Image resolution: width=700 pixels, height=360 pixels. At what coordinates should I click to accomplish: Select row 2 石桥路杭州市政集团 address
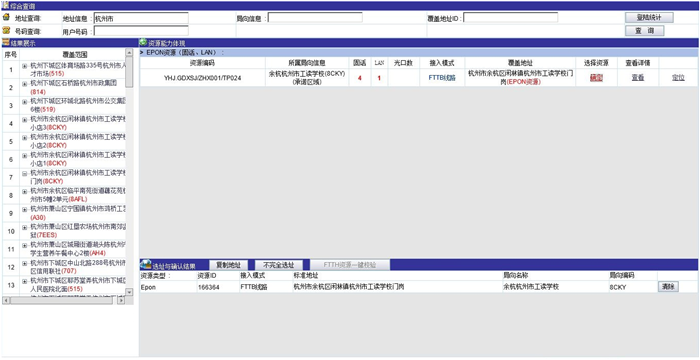[74, 87]
